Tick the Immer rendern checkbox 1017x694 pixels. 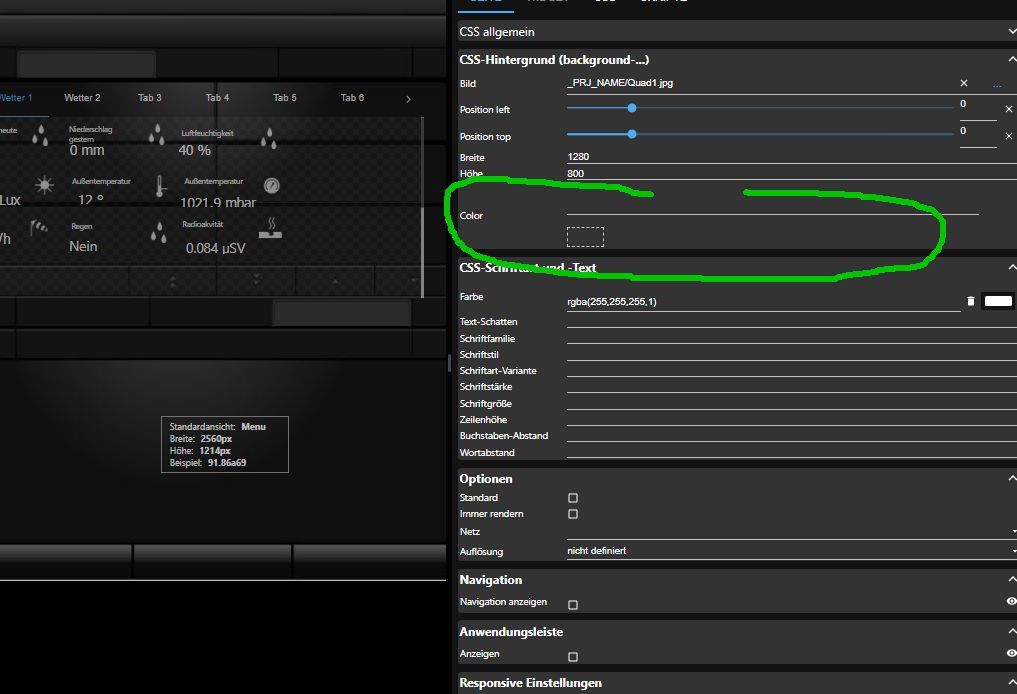coord(573,514)
